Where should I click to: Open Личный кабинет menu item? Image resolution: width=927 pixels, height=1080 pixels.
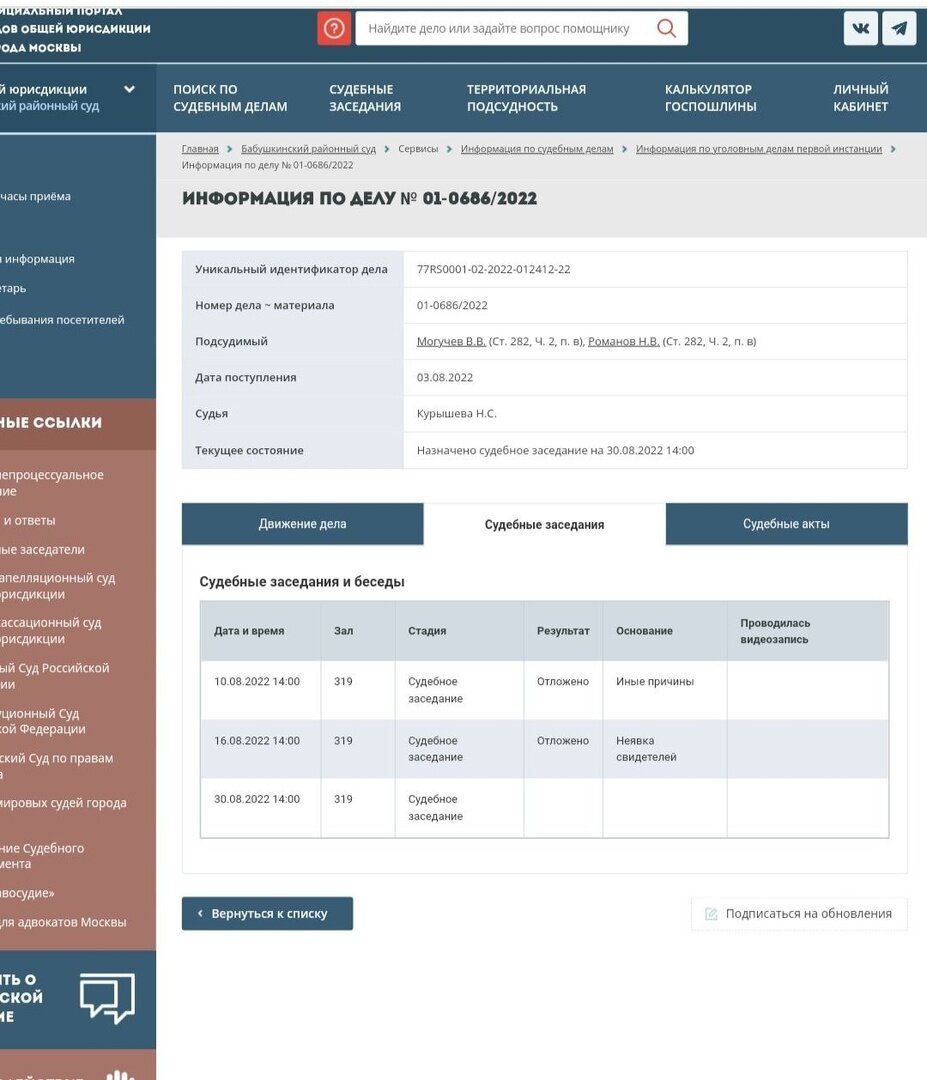tap(860, 98)
